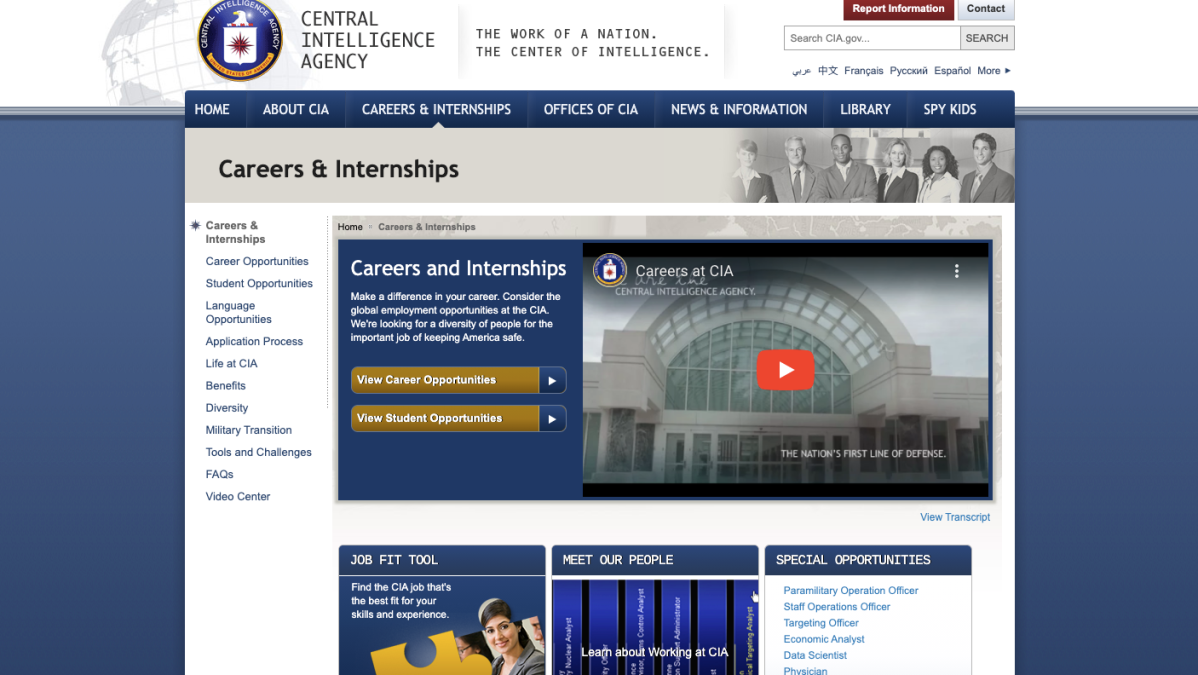Open the Offices of CIA menu
The image size is (1198, 675).
(590, 110)
